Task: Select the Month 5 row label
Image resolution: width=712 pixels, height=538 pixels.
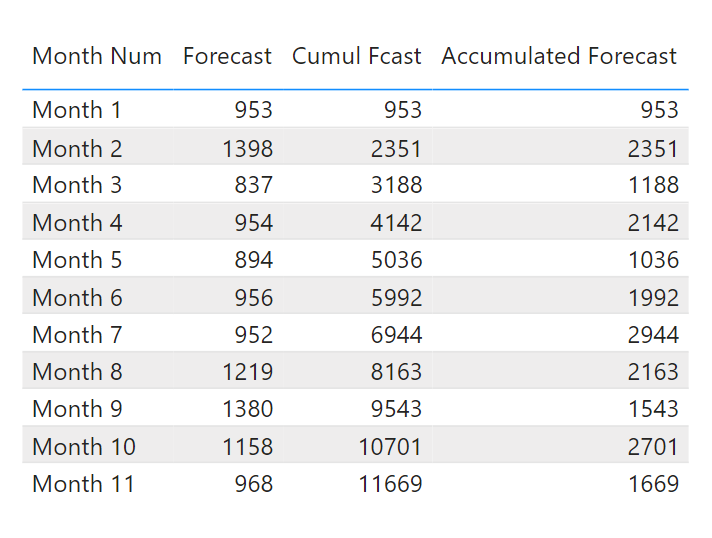Action: (77, 260)
